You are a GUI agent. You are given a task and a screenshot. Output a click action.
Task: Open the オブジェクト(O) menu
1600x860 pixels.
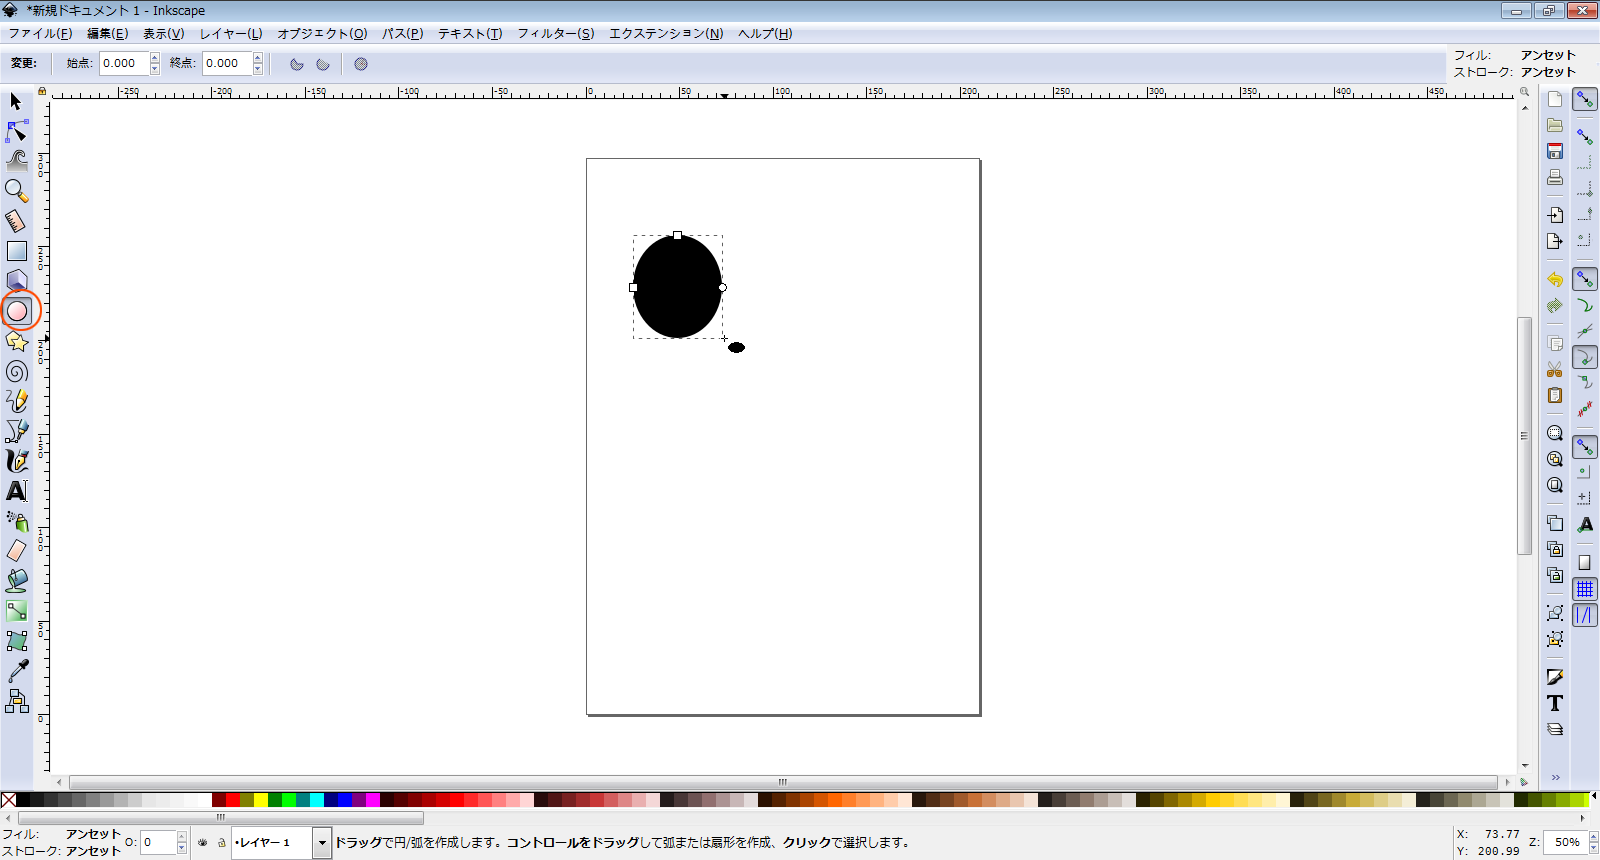click(322, 33)
